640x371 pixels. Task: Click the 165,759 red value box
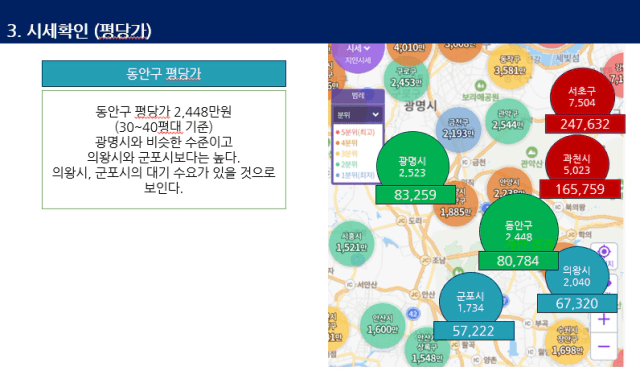point(580,189)
